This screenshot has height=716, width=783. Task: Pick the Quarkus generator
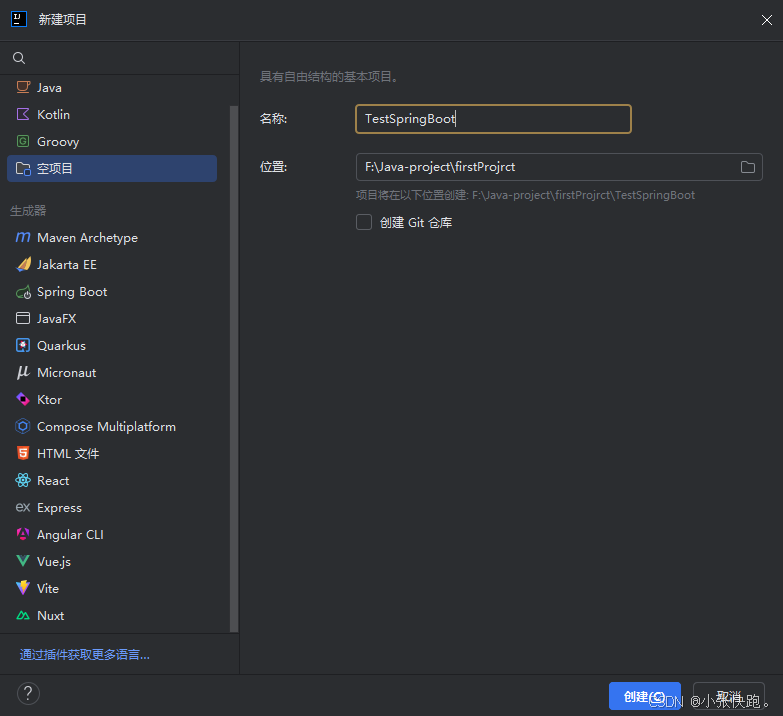coord(112,346)
